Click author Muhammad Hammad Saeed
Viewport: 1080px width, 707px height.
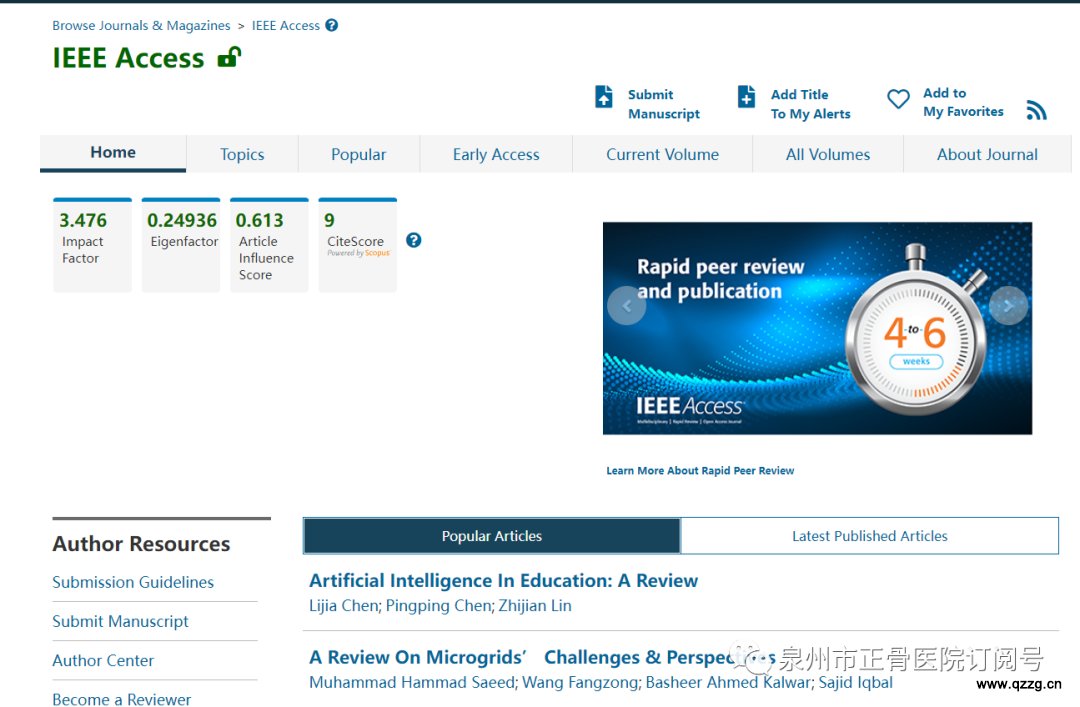412,682
